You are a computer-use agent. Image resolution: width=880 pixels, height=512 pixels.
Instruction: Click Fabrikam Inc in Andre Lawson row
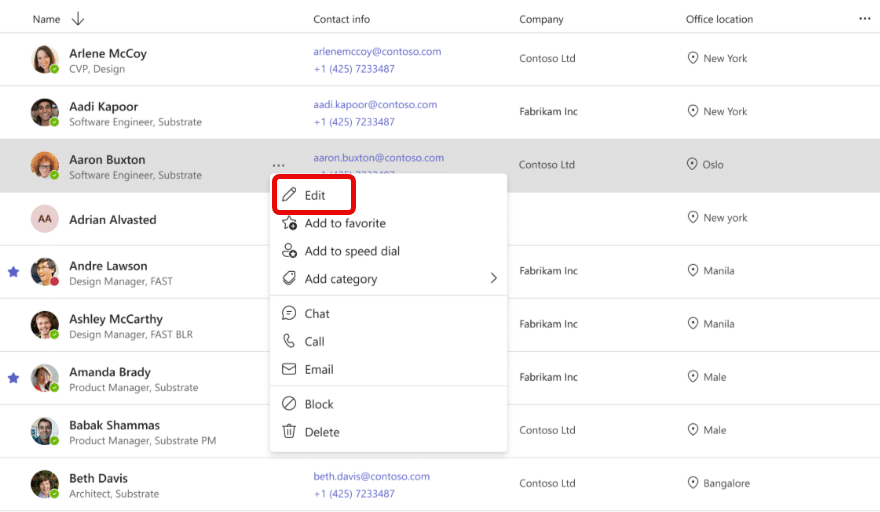pyautogui.click(x=548, y=271)
